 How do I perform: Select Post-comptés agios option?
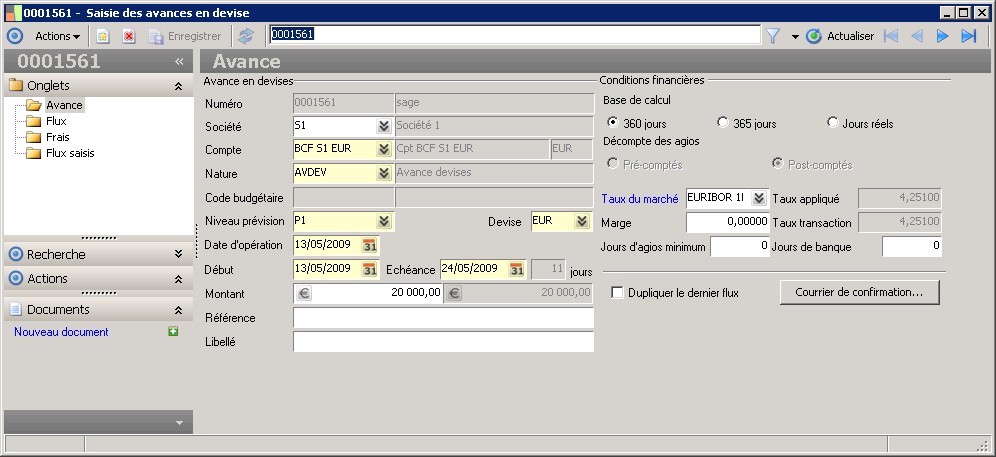pos(777,164)
